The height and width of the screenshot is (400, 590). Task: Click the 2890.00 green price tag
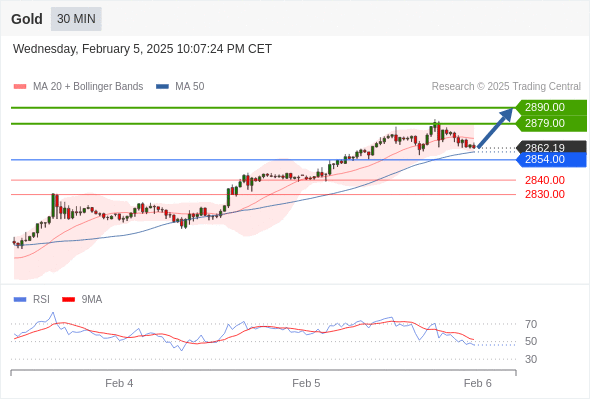551,107
